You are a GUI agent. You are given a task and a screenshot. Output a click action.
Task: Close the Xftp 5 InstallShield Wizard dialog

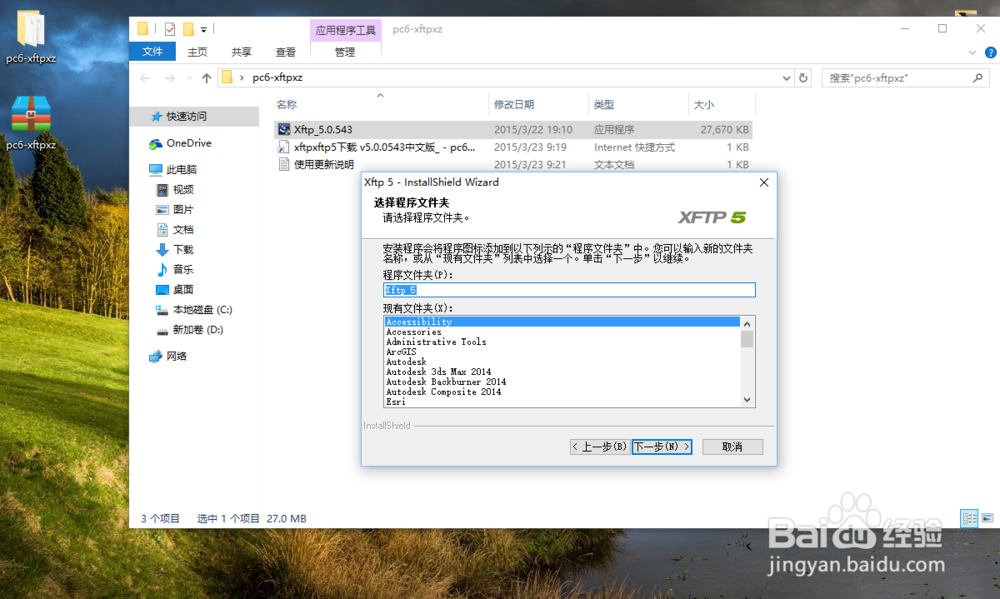click(x=764, y=182)
